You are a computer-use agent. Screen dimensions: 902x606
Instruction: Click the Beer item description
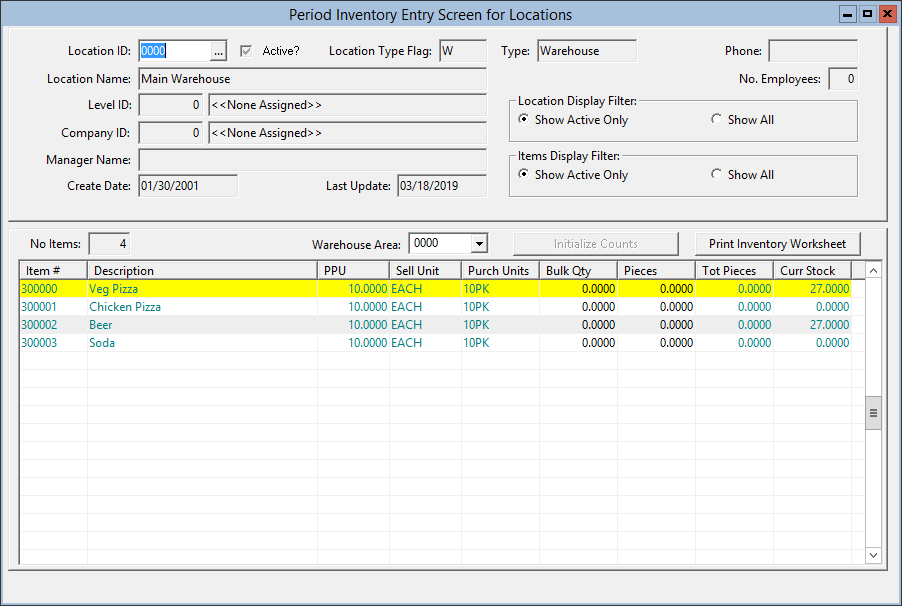101,325
